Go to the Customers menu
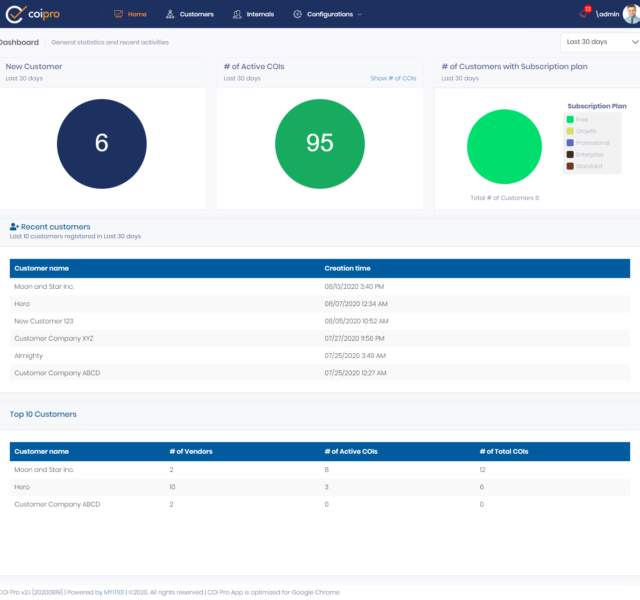The height and width of the screenshot is (600, 640). (196, 14)
